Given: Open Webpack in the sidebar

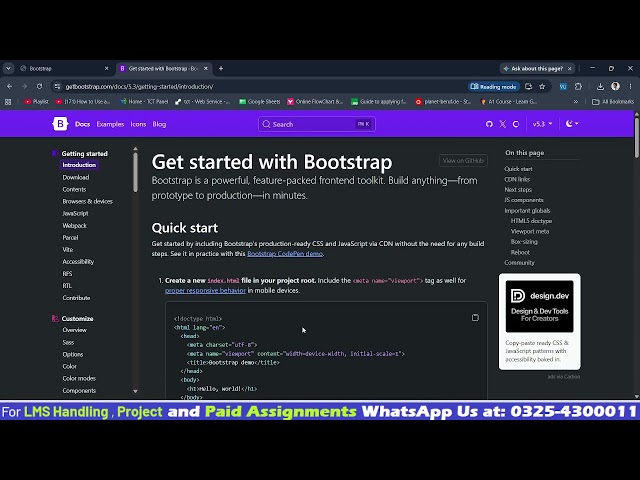Looking at the screenshot, I should pos(74,225).
